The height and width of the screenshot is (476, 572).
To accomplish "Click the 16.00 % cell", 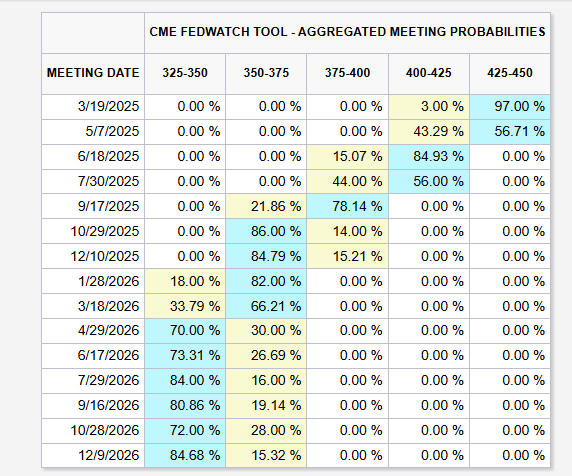I will (x=266, y=380).
